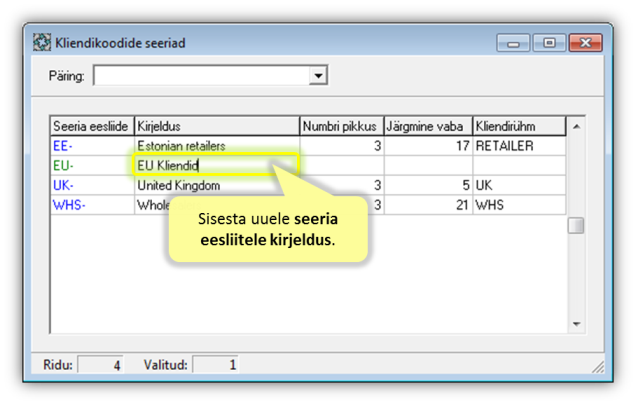Select the EU- series prefix cell

pyautogui.click(x=64, y=165)
